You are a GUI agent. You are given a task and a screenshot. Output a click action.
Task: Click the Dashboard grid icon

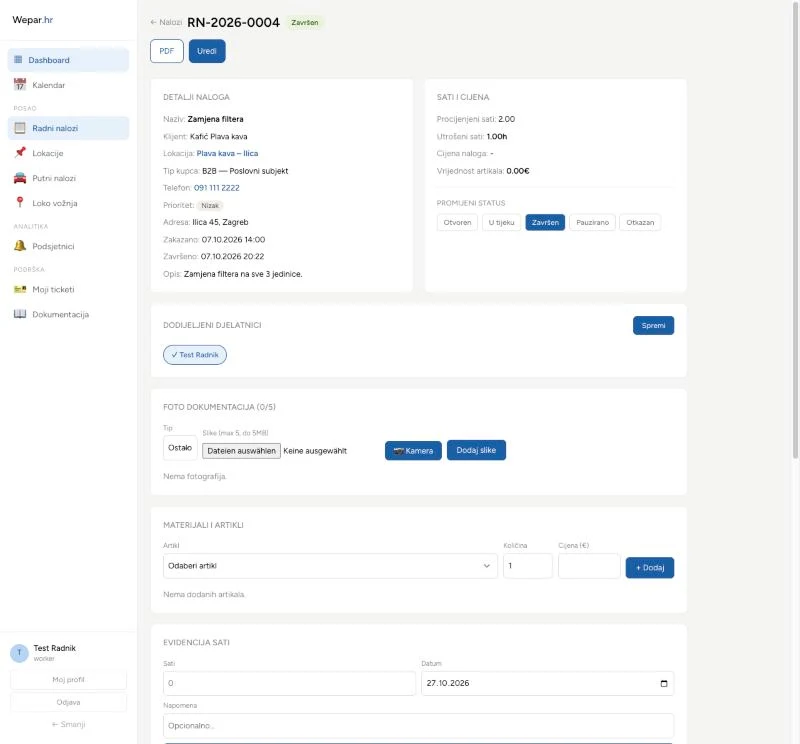[18, 60]
